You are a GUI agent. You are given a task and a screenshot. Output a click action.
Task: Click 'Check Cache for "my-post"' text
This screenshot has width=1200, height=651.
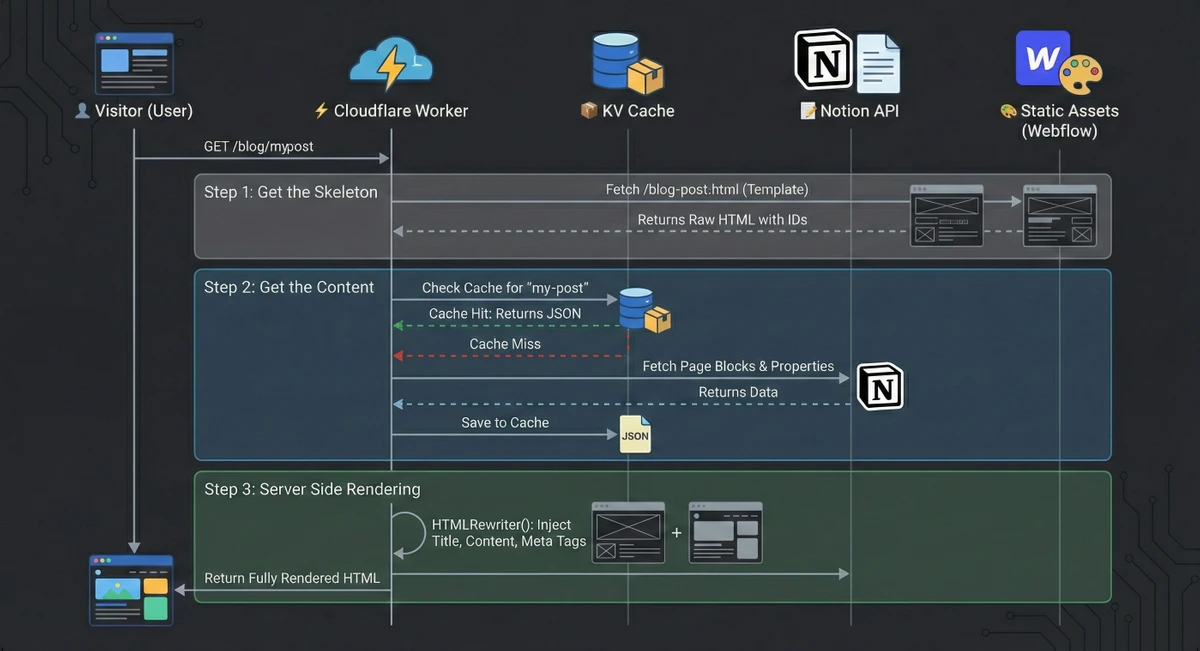[x=505, y=288]
